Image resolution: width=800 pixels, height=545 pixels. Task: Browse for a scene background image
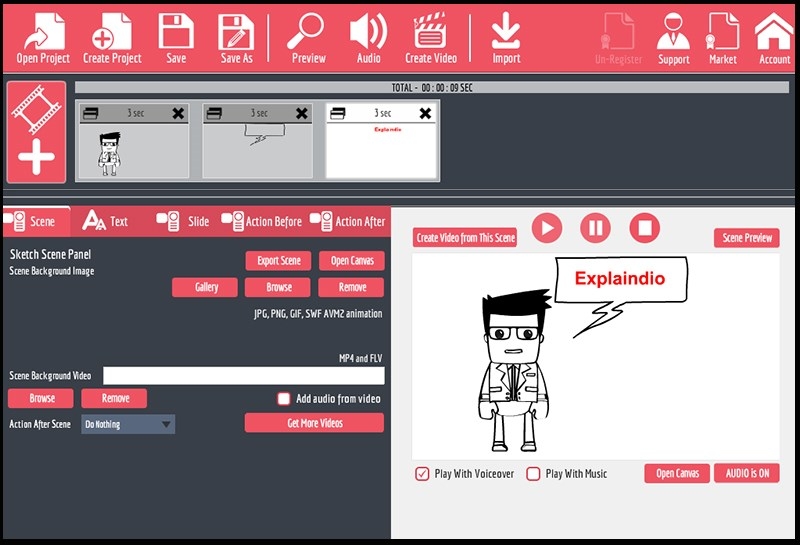click(278, 287)
